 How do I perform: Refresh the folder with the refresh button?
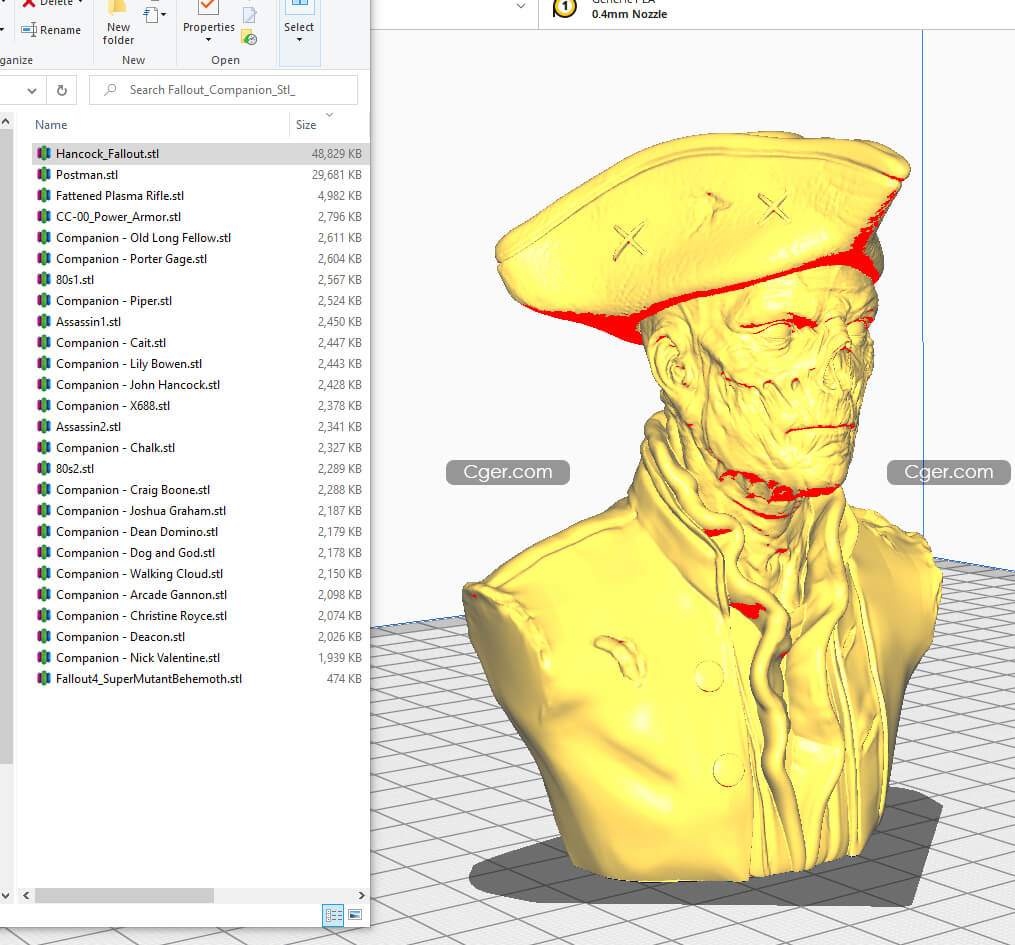[x=61, y=91]
